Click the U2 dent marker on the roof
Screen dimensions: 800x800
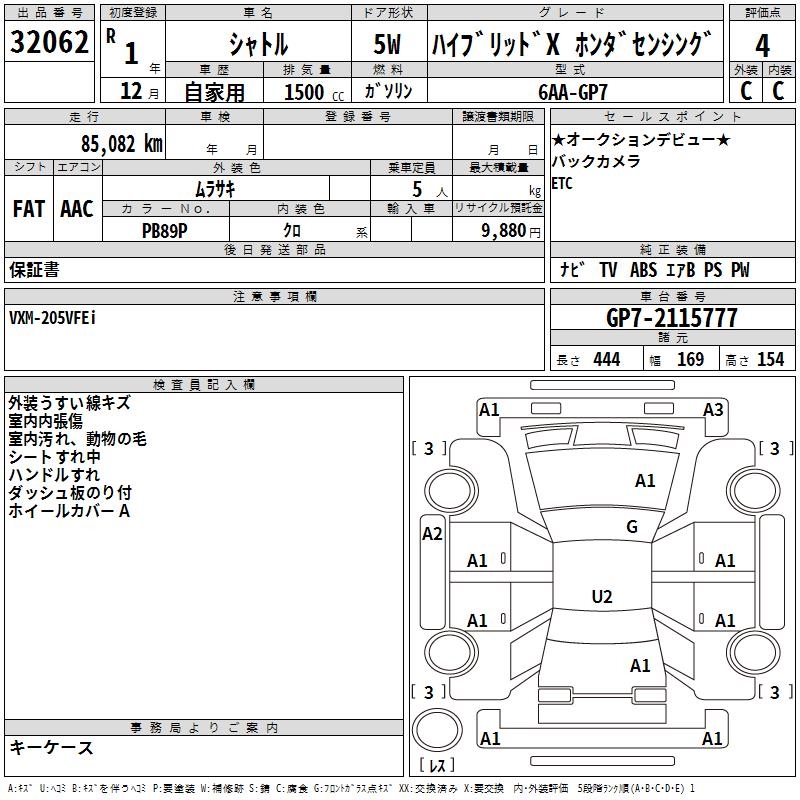(x=601, y=597)
